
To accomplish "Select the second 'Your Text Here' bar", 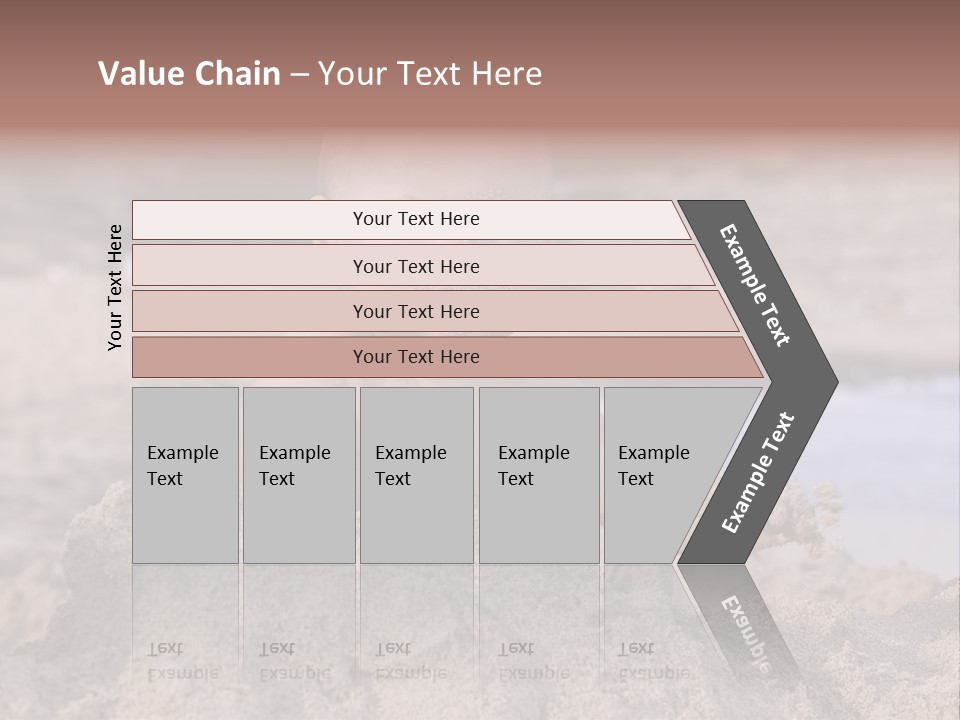I will click(x=416, y=266).
